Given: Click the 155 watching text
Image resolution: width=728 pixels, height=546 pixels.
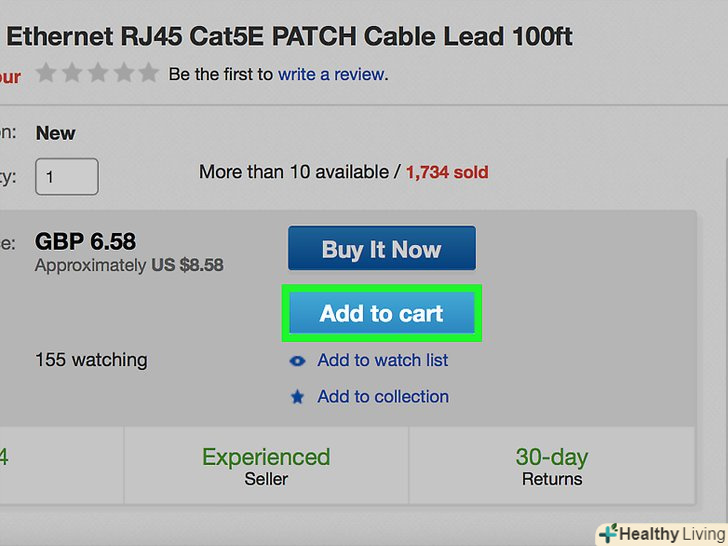Looking at the screenshot, I should [x=91, y=360].
